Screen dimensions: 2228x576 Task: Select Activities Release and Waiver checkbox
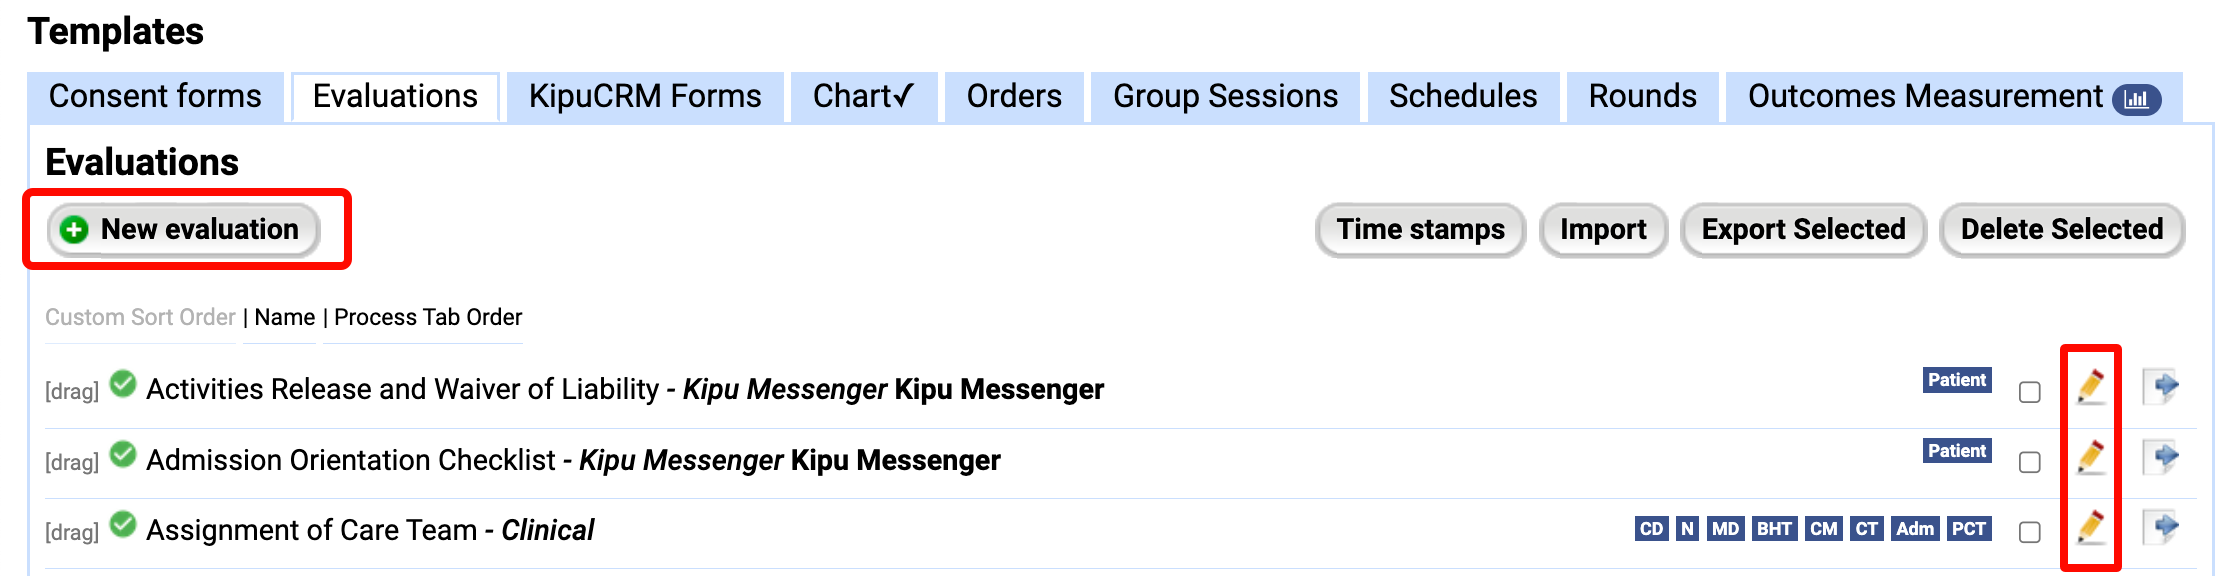point(2029,392)
